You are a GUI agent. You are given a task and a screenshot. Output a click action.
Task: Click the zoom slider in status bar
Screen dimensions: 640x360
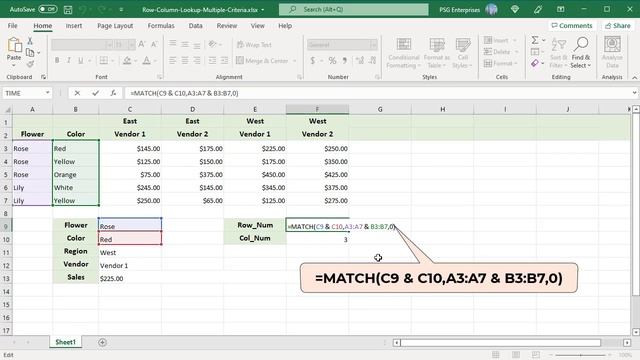click(x=580, y=355)
